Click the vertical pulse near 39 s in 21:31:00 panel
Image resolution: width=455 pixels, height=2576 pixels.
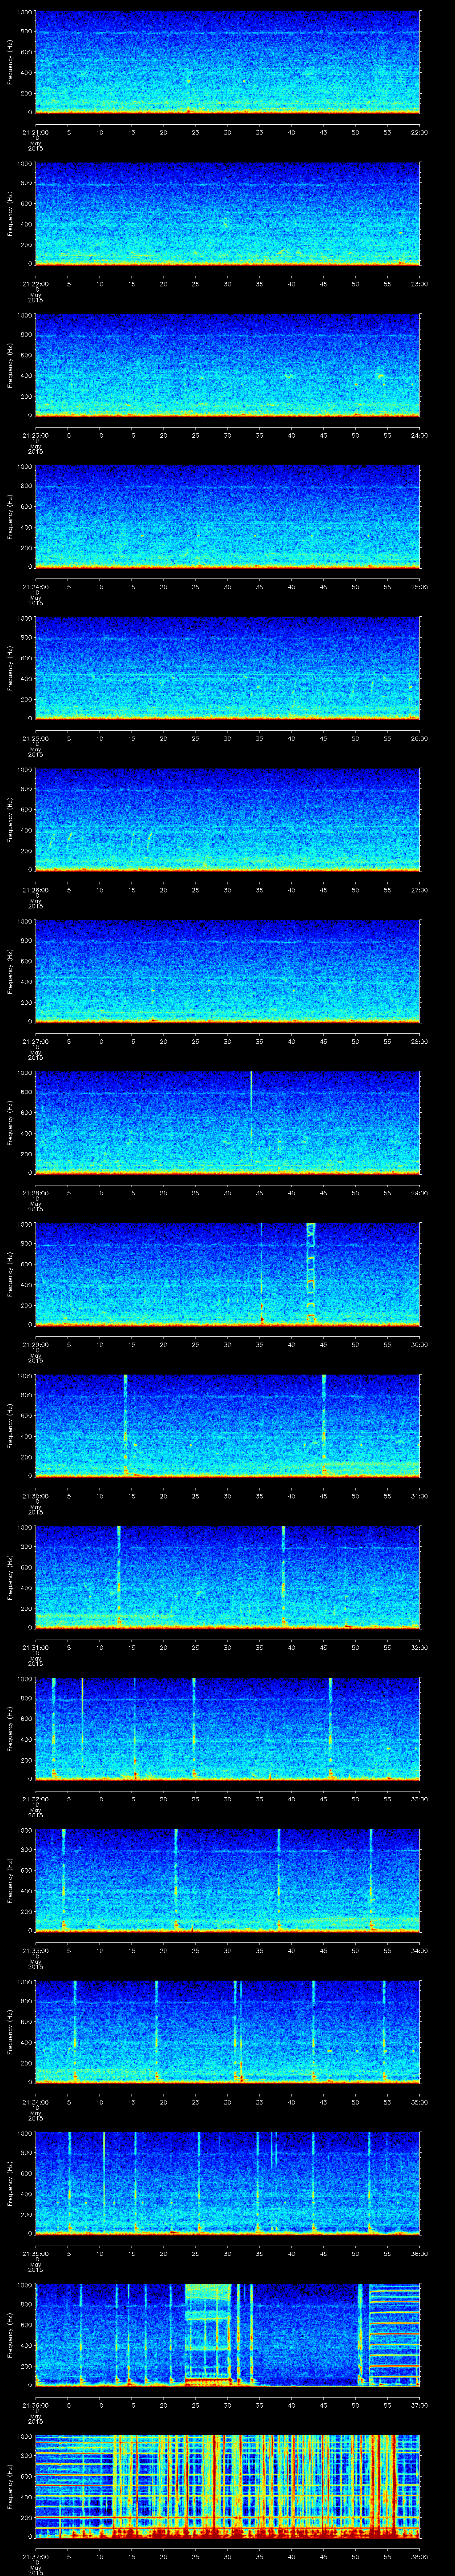[284, 1577]
